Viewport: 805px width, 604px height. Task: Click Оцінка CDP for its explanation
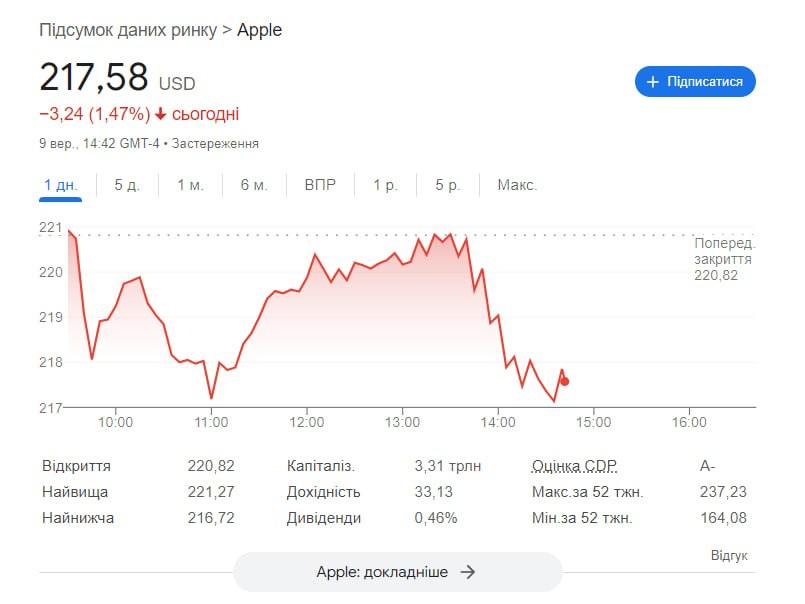(574, 465)
